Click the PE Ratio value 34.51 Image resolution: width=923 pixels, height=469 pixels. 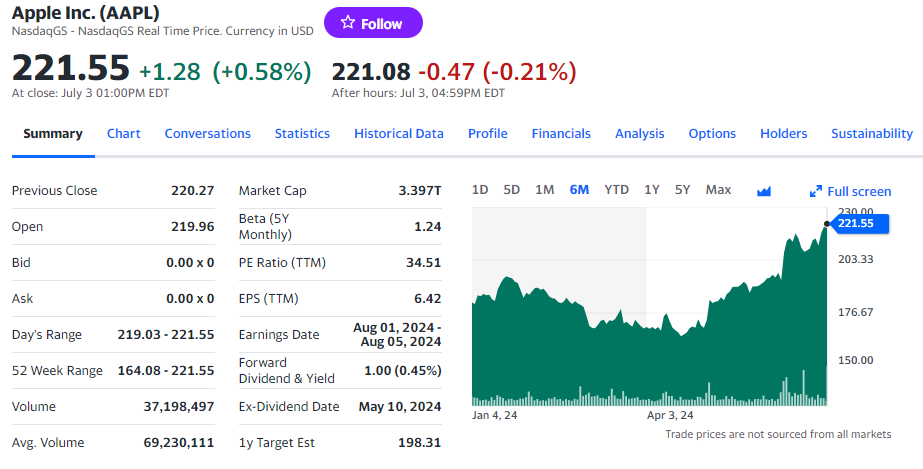pyautogui.click(x=423, y=262)
